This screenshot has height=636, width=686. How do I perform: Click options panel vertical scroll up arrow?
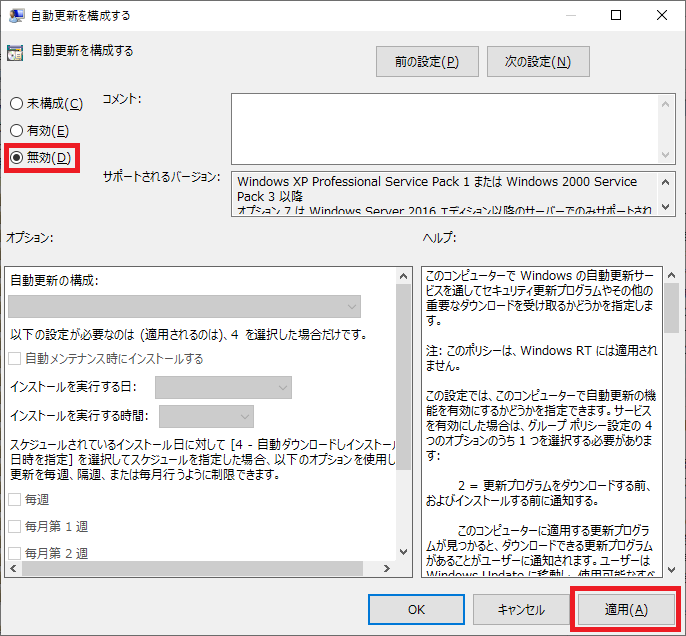pos(403,276)
